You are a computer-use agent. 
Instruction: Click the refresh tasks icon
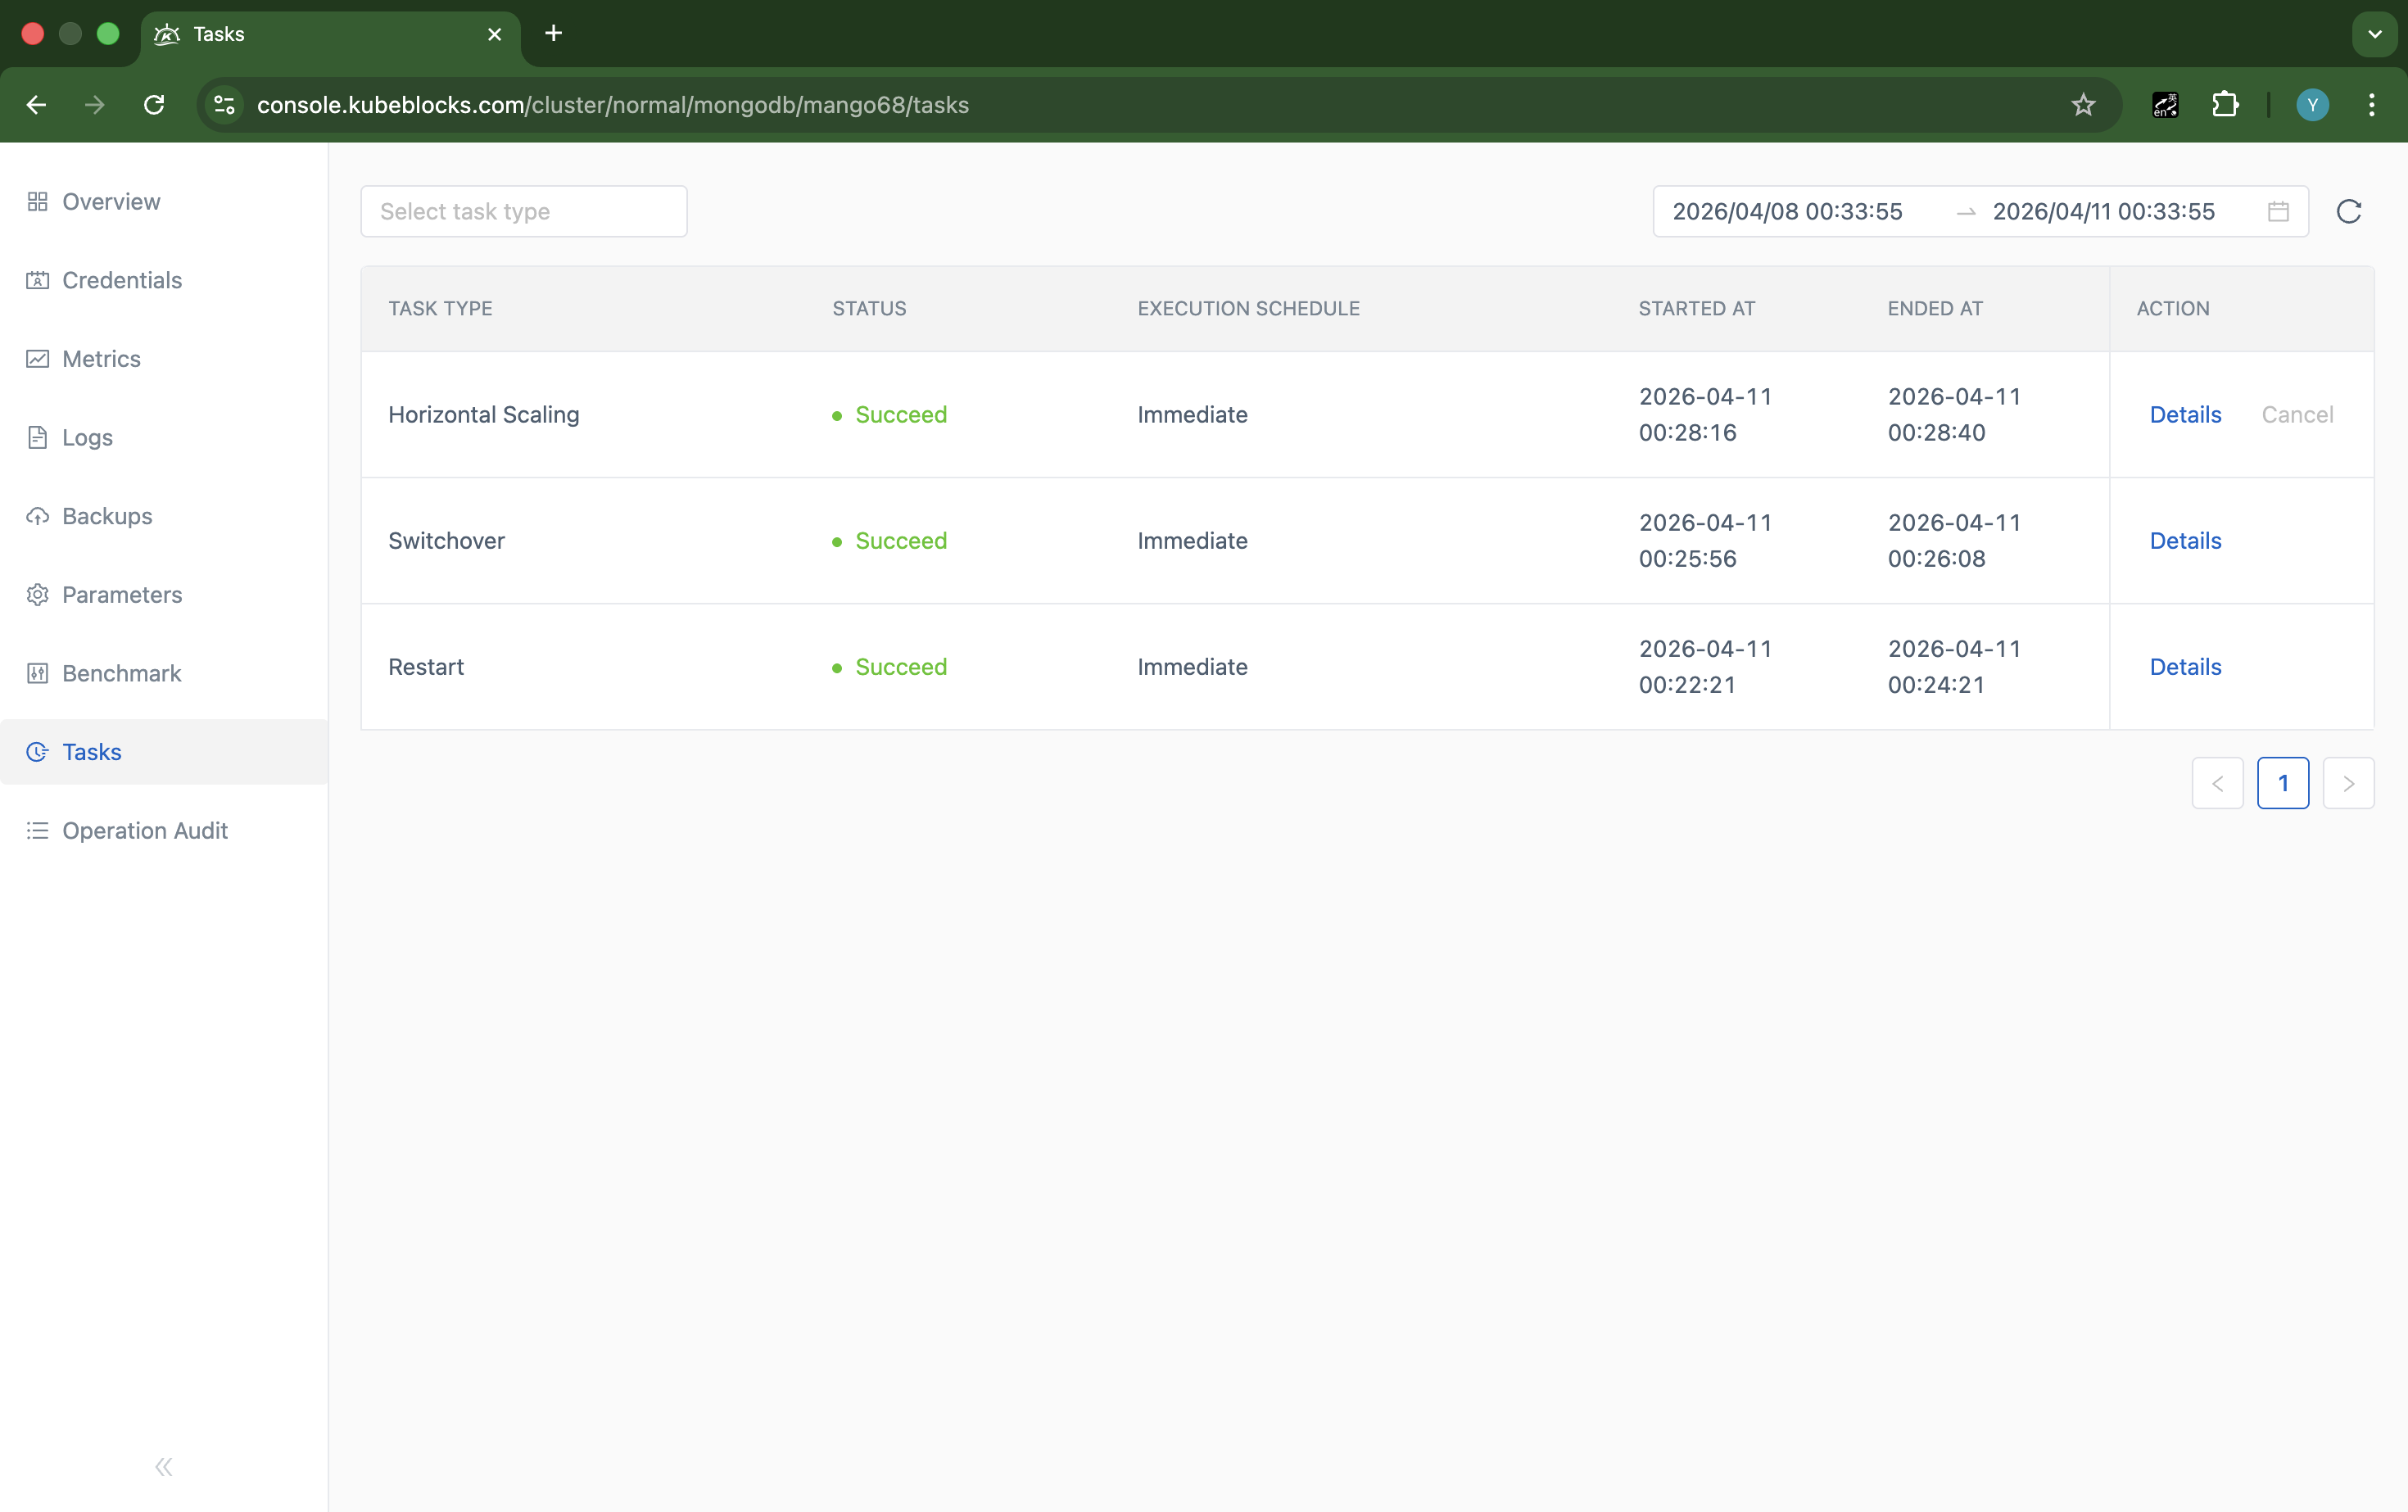click(2350, 211)
